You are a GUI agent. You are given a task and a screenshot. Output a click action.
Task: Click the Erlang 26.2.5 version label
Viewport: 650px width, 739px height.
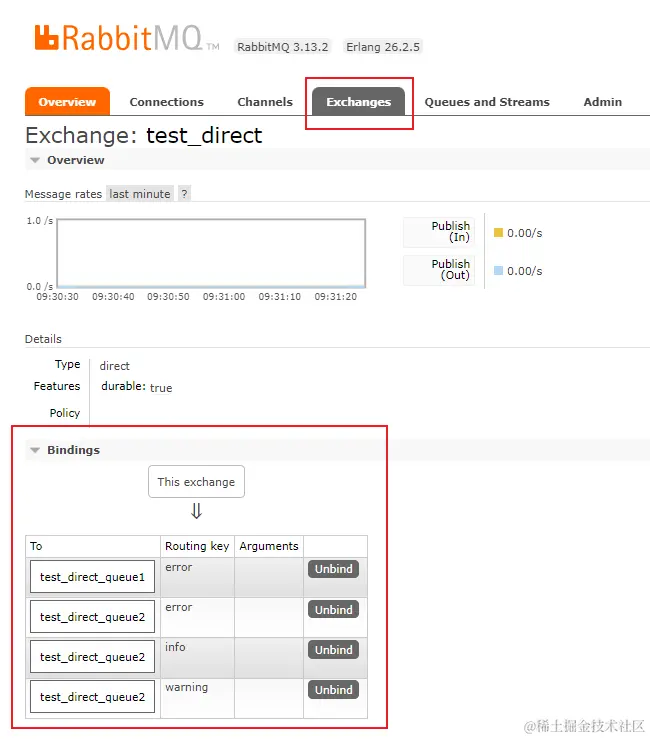(x=383, y=47)
